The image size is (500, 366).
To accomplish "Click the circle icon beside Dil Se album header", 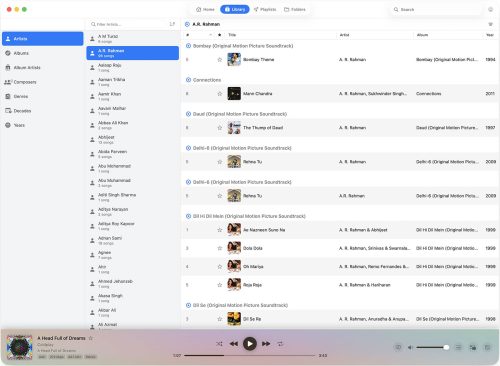I will [188, 305].
